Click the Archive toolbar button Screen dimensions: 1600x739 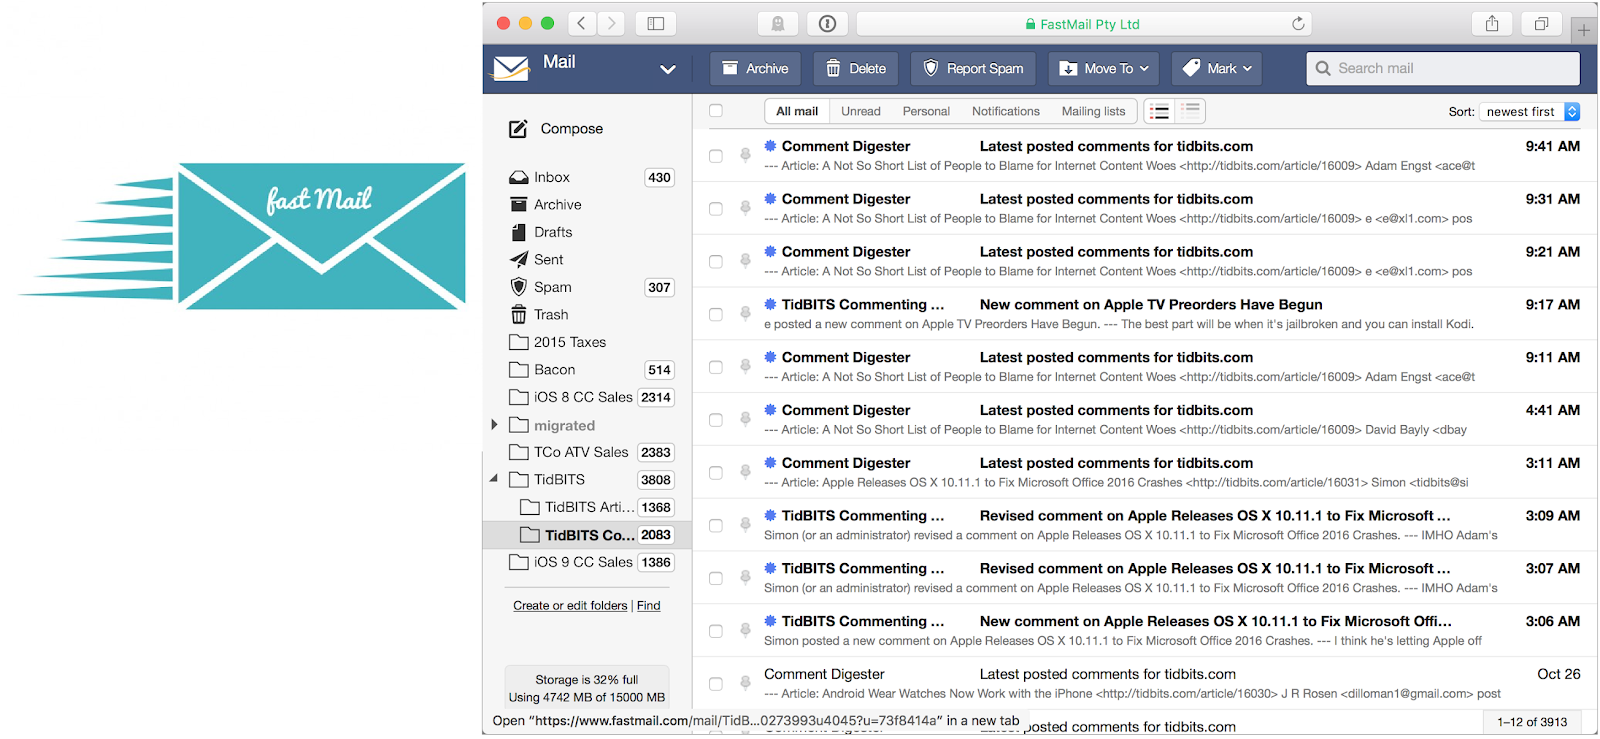(755, 69)
